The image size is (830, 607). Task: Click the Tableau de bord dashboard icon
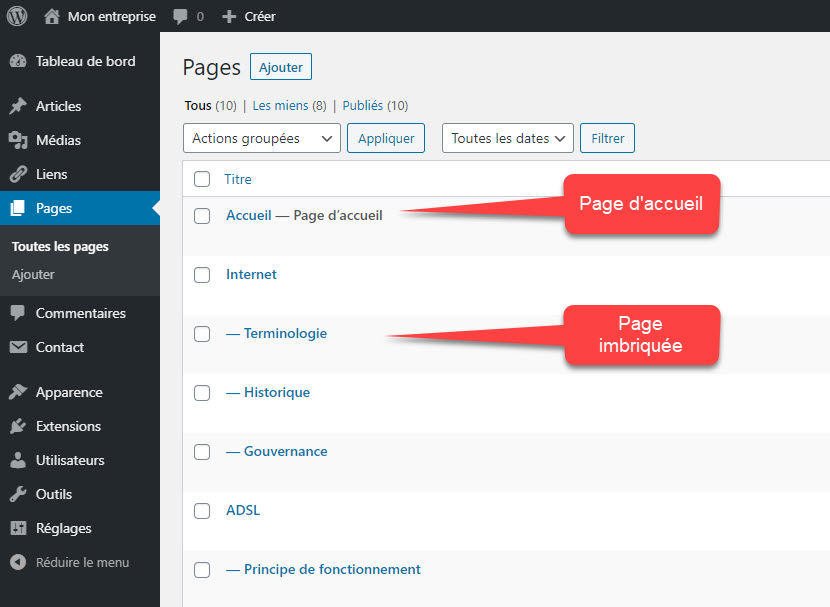click(18, 61)
